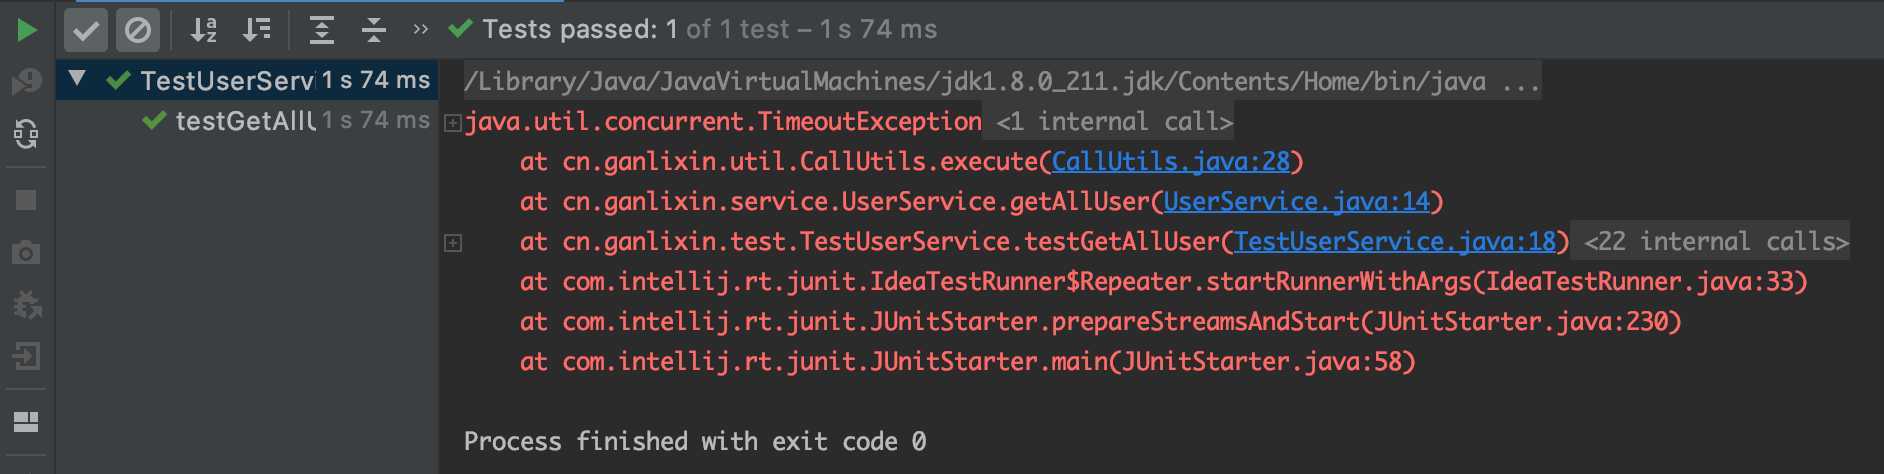Expand all test tree nodes
This screenshot has width=1884, height=474.
[321, 30]
